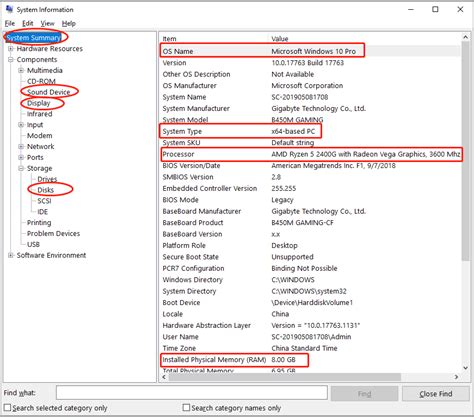Click the Find what input field

tap(192, 393)
